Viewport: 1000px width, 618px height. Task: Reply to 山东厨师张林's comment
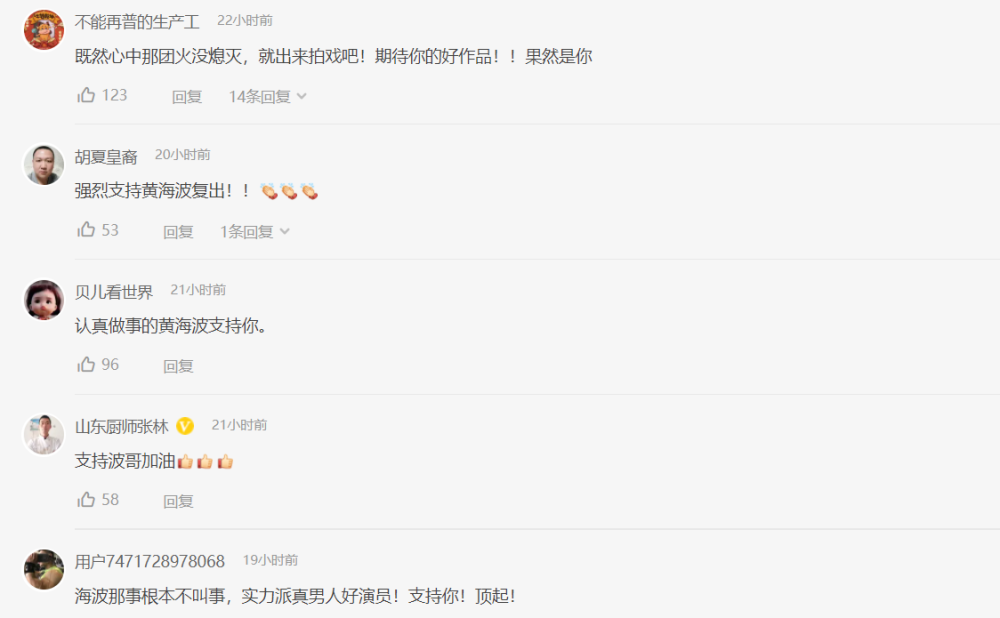click(x=178, y=501)
